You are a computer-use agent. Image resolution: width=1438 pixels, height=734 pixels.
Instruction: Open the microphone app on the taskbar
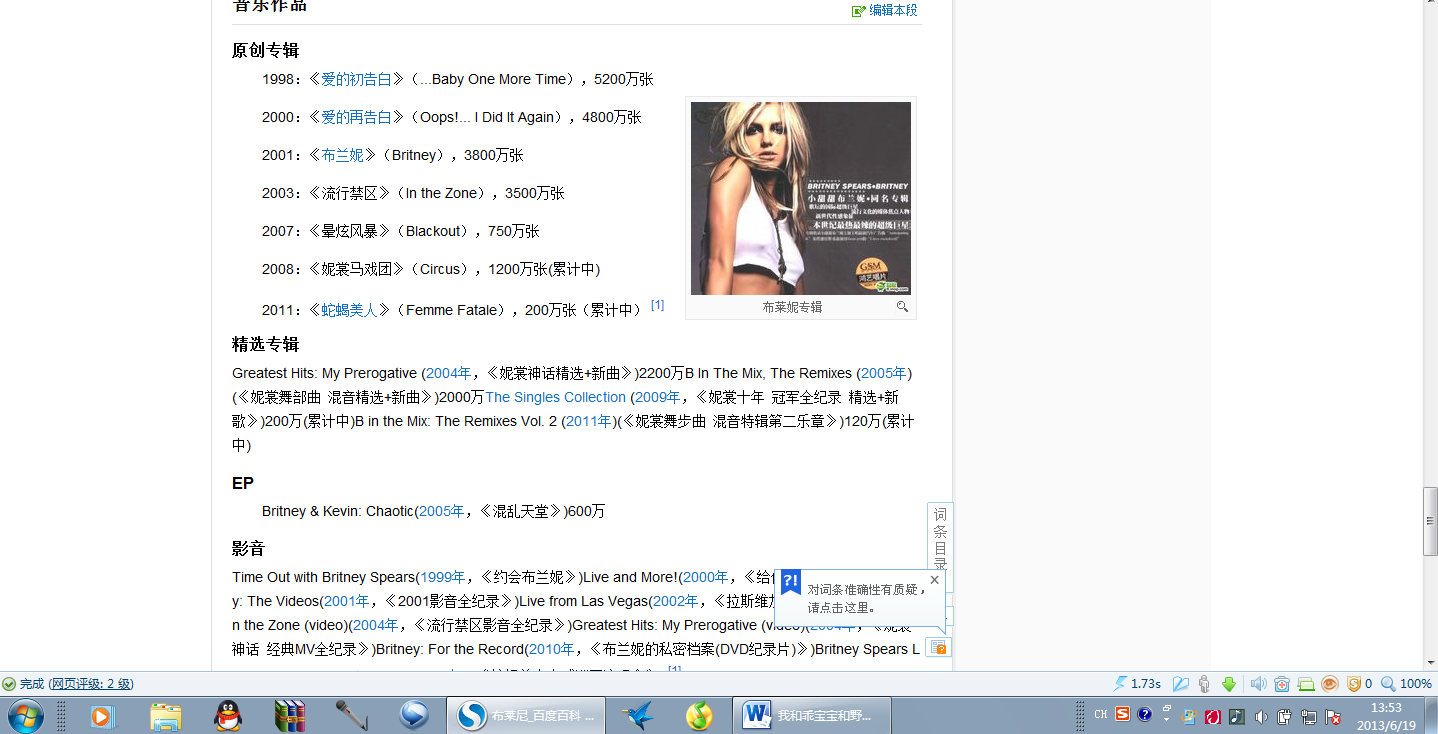click(352, 716)
